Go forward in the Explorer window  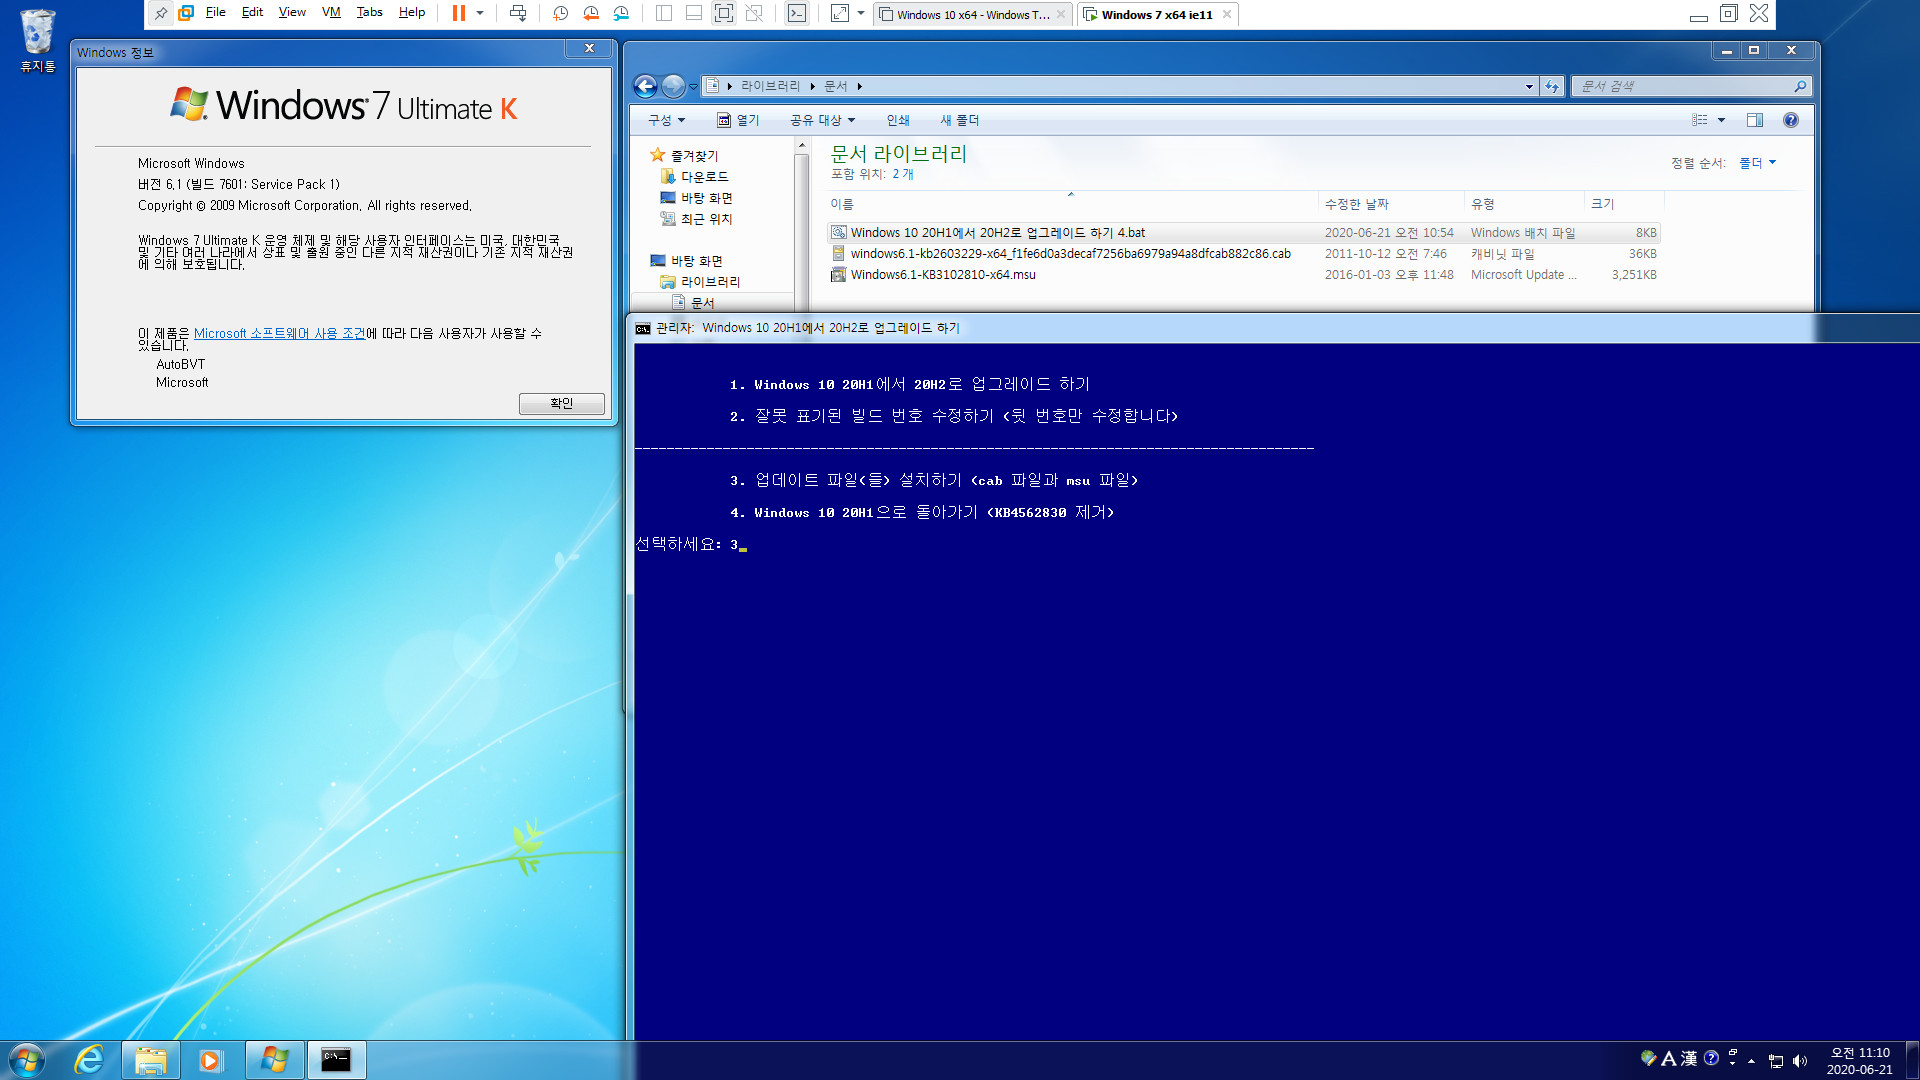pos(673,87)
